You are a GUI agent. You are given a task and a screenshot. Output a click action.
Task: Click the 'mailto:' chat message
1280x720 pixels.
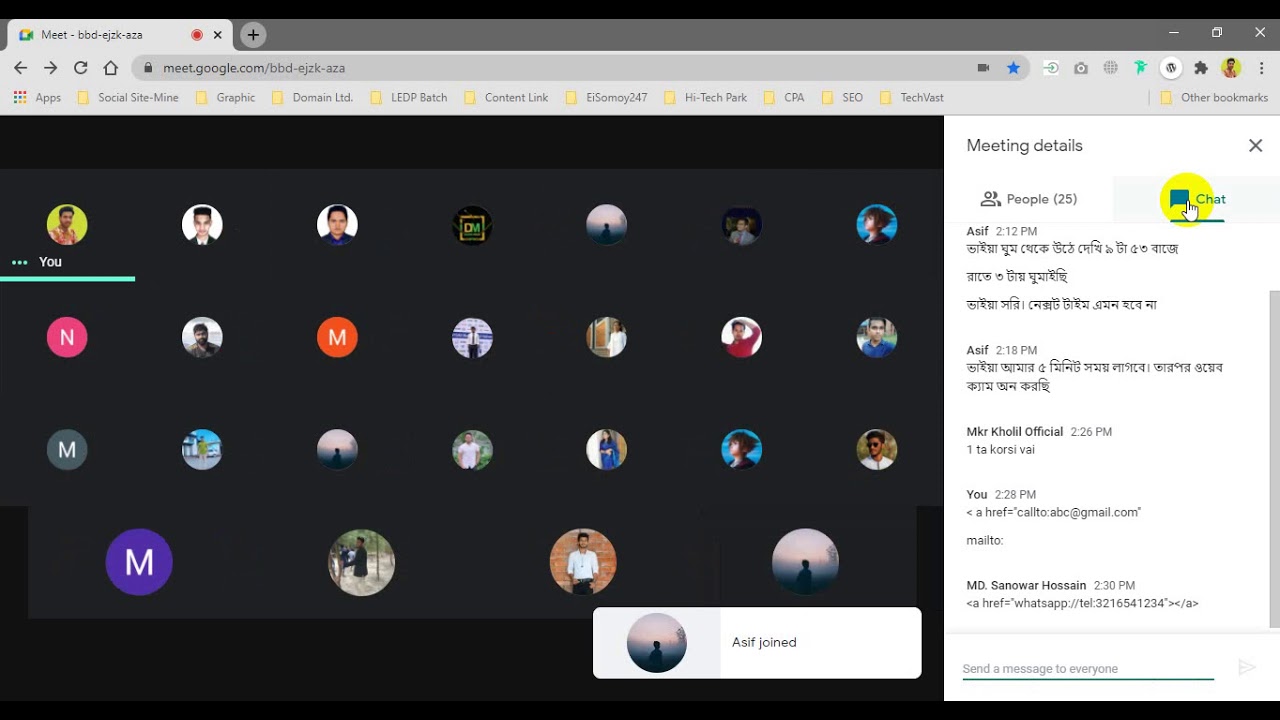984,540
